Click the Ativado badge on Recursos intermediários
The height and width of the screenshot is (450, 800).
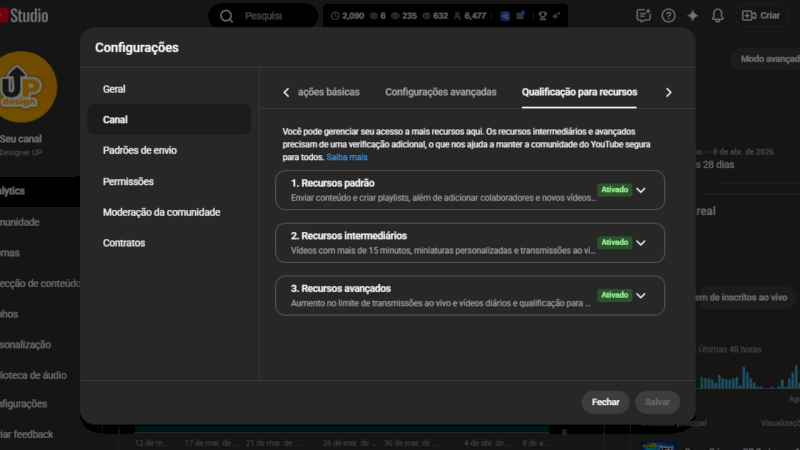[x=614, y=242]
